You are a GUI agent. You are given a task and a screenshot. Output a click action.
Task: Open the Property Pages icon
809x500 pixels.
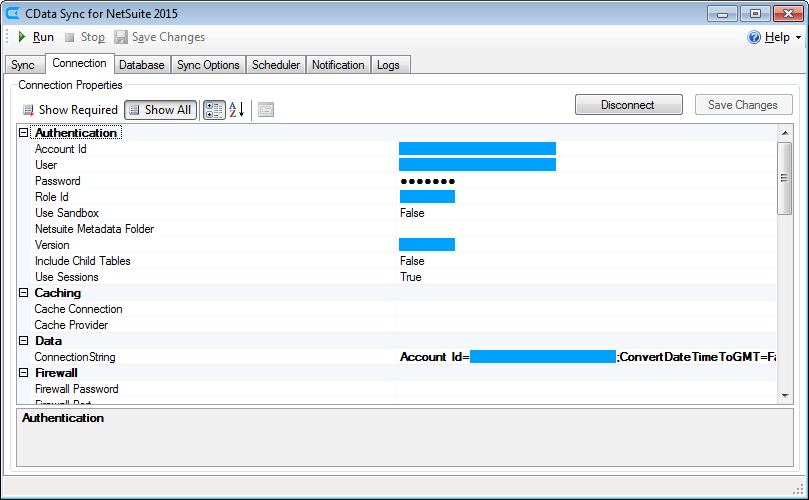[266, 110]
